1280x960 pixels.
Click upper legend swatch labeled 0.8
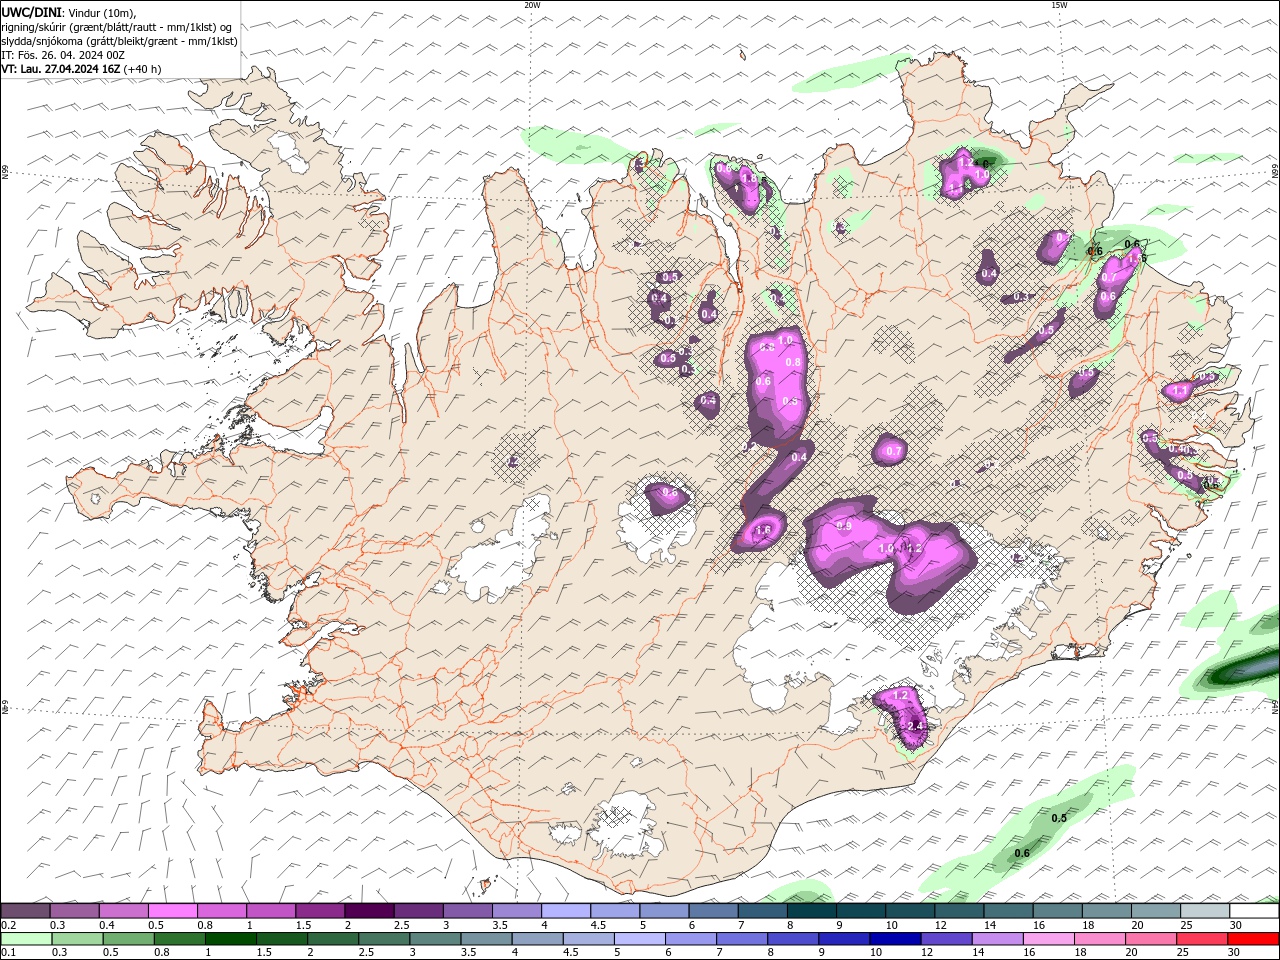(x=221, y=911)
